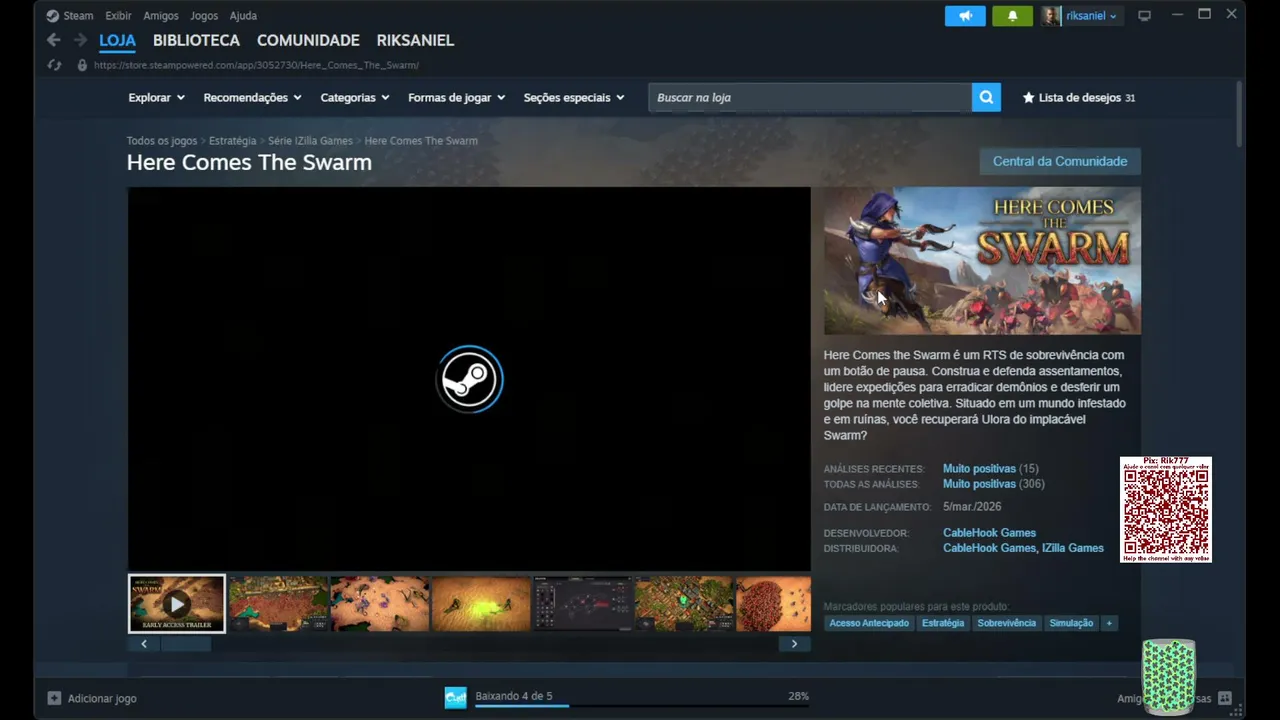The image size is (1280, 720).
Task: Open the Formas de jogar dropdown
Action: coord(456,97)
